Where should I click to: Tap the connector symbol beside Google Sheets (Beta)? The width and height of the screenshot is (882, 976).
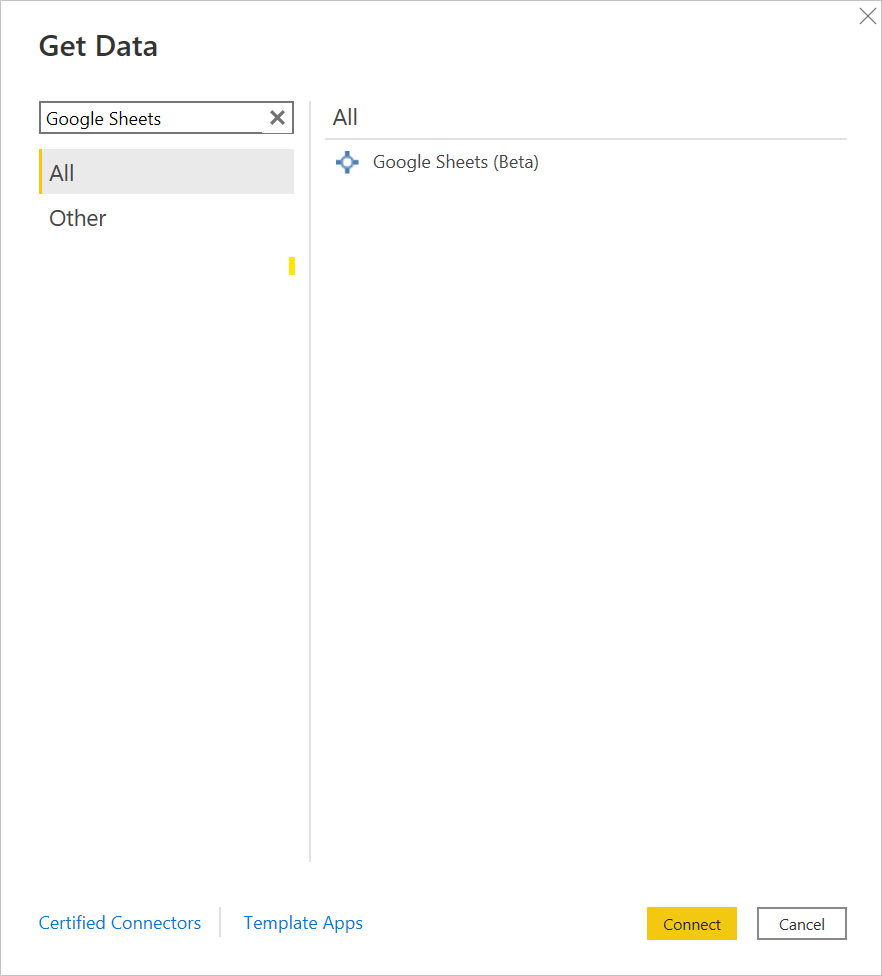(346, 162)
